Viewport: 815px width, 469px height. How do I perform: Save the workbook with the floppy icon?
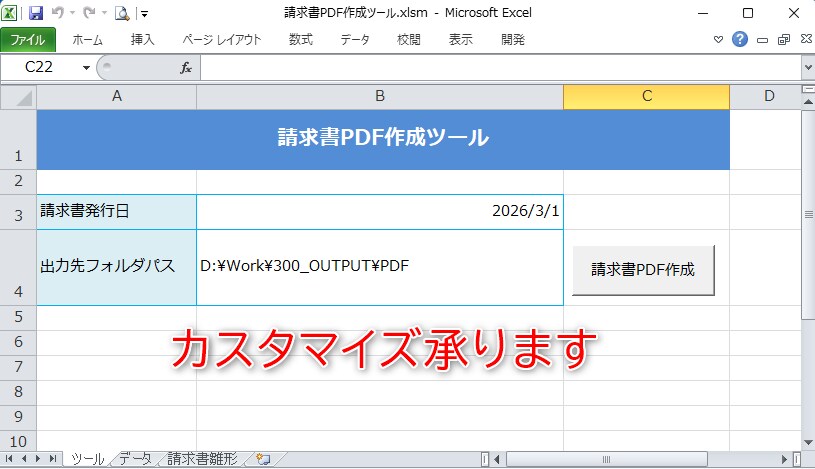coord(36,12)
